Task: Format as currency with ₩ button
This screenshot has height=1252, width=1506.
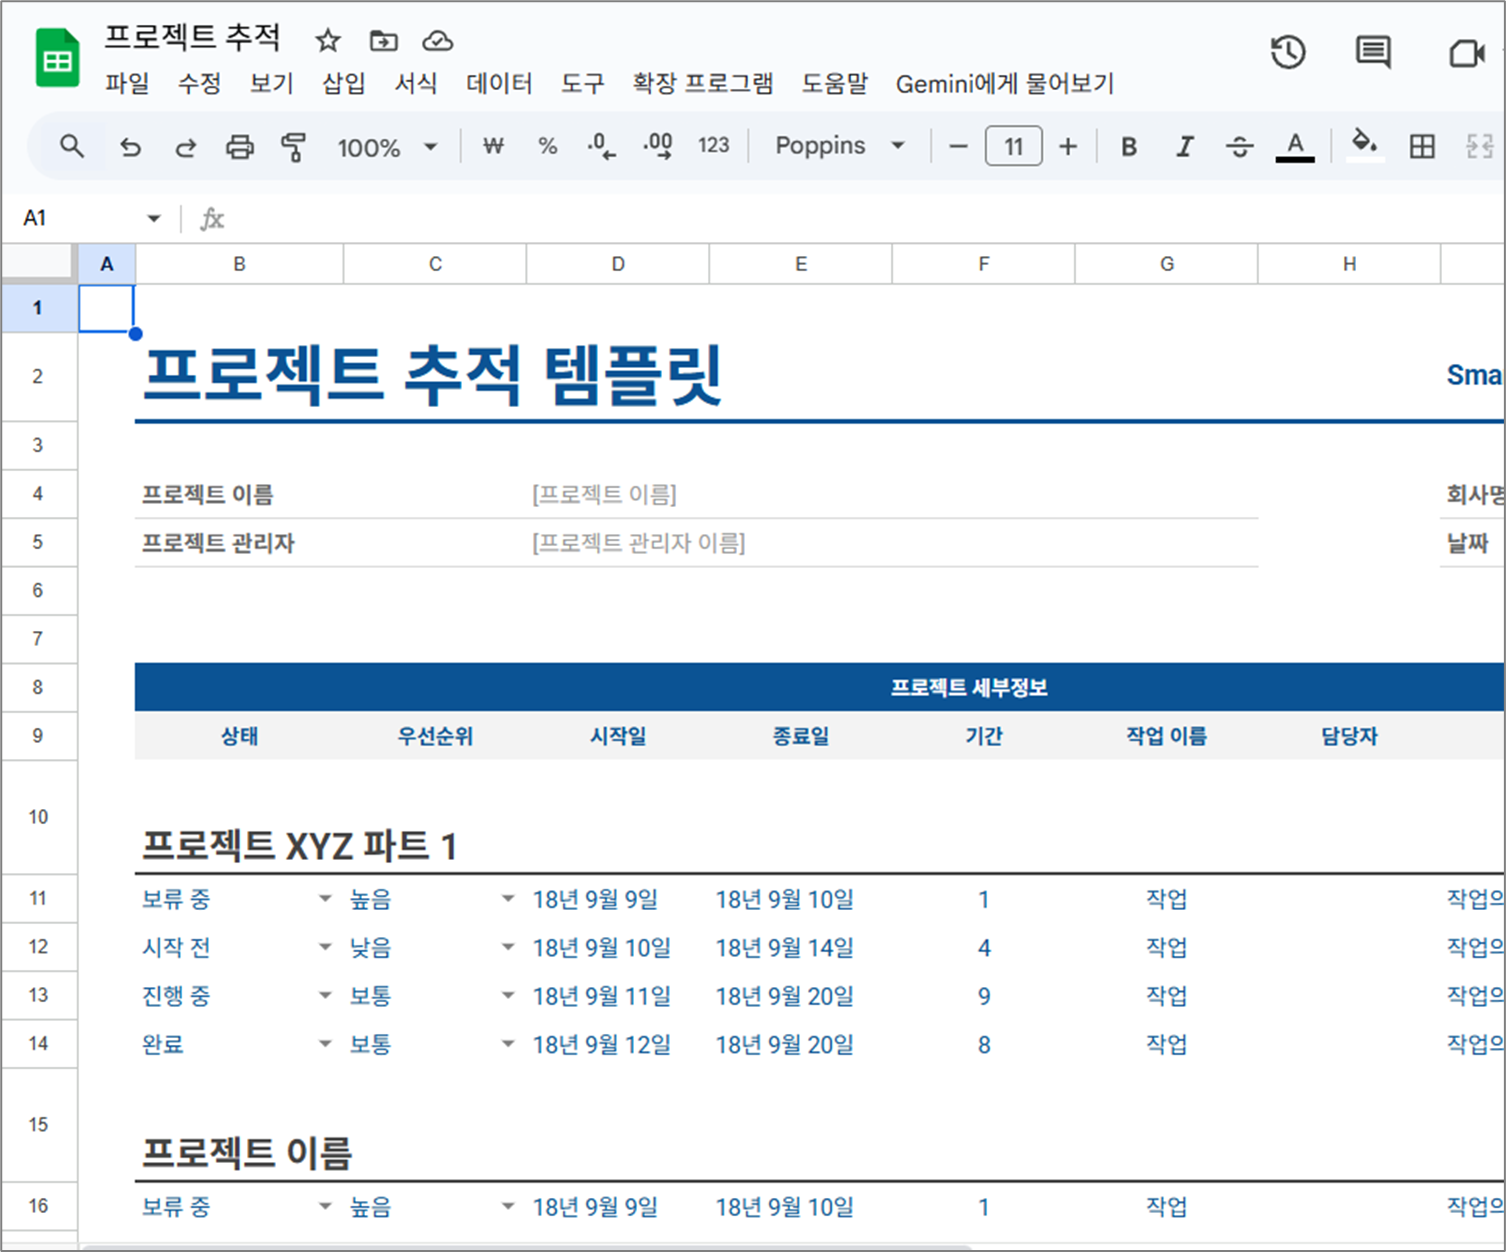Action: (493, 146)
